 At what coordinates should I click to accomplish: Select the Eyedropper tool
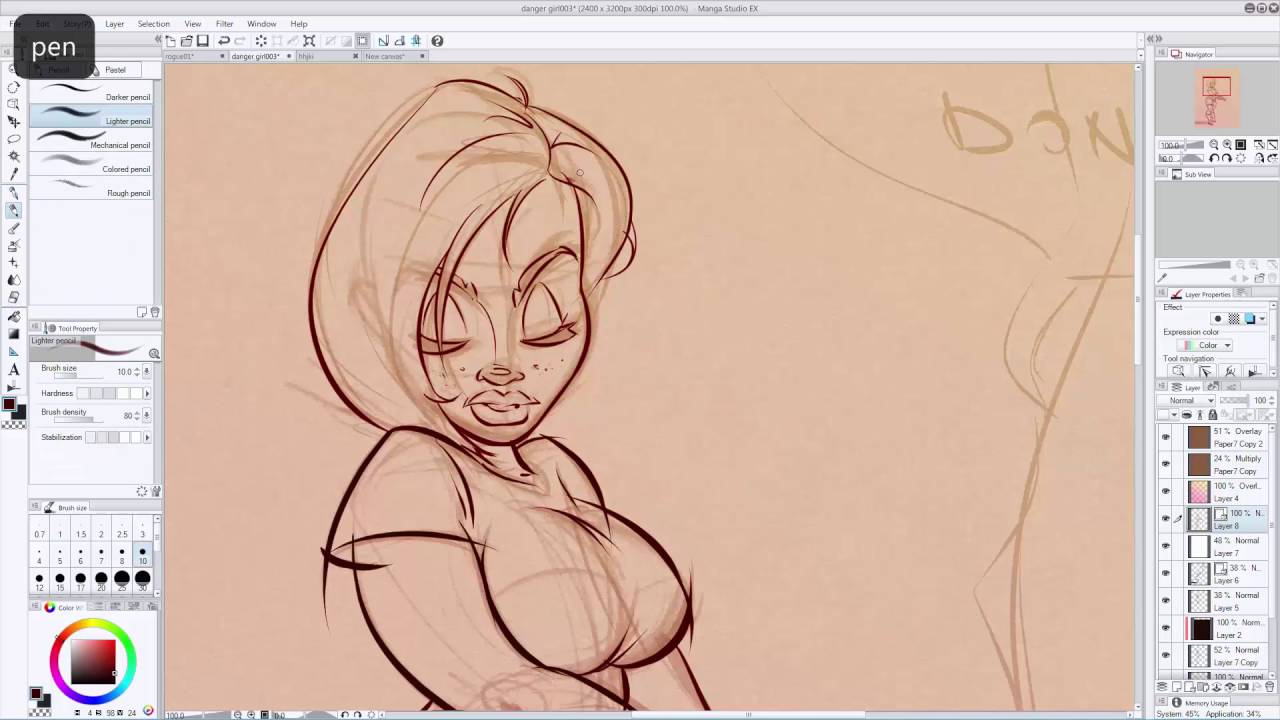click(x=14, y=172)
